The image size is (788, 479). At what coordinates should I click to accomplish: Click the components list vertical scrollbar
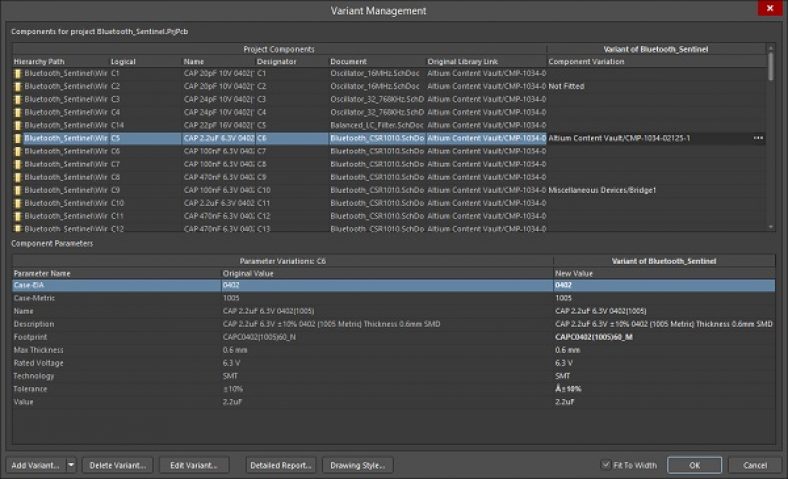click(770, 140)
